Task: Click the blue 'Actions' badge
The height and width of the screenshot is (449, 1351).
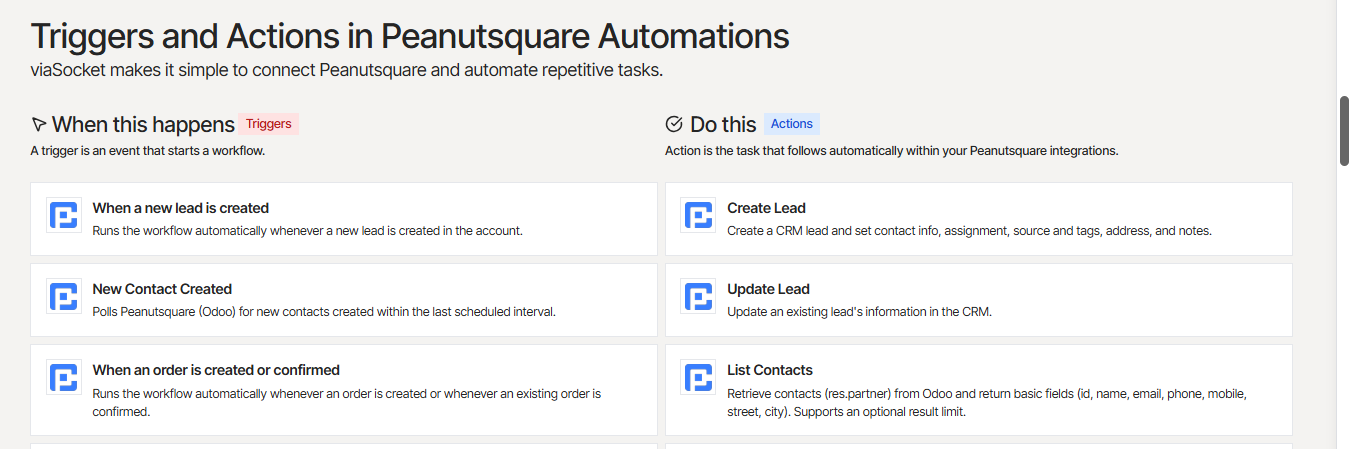Action: 792,124
